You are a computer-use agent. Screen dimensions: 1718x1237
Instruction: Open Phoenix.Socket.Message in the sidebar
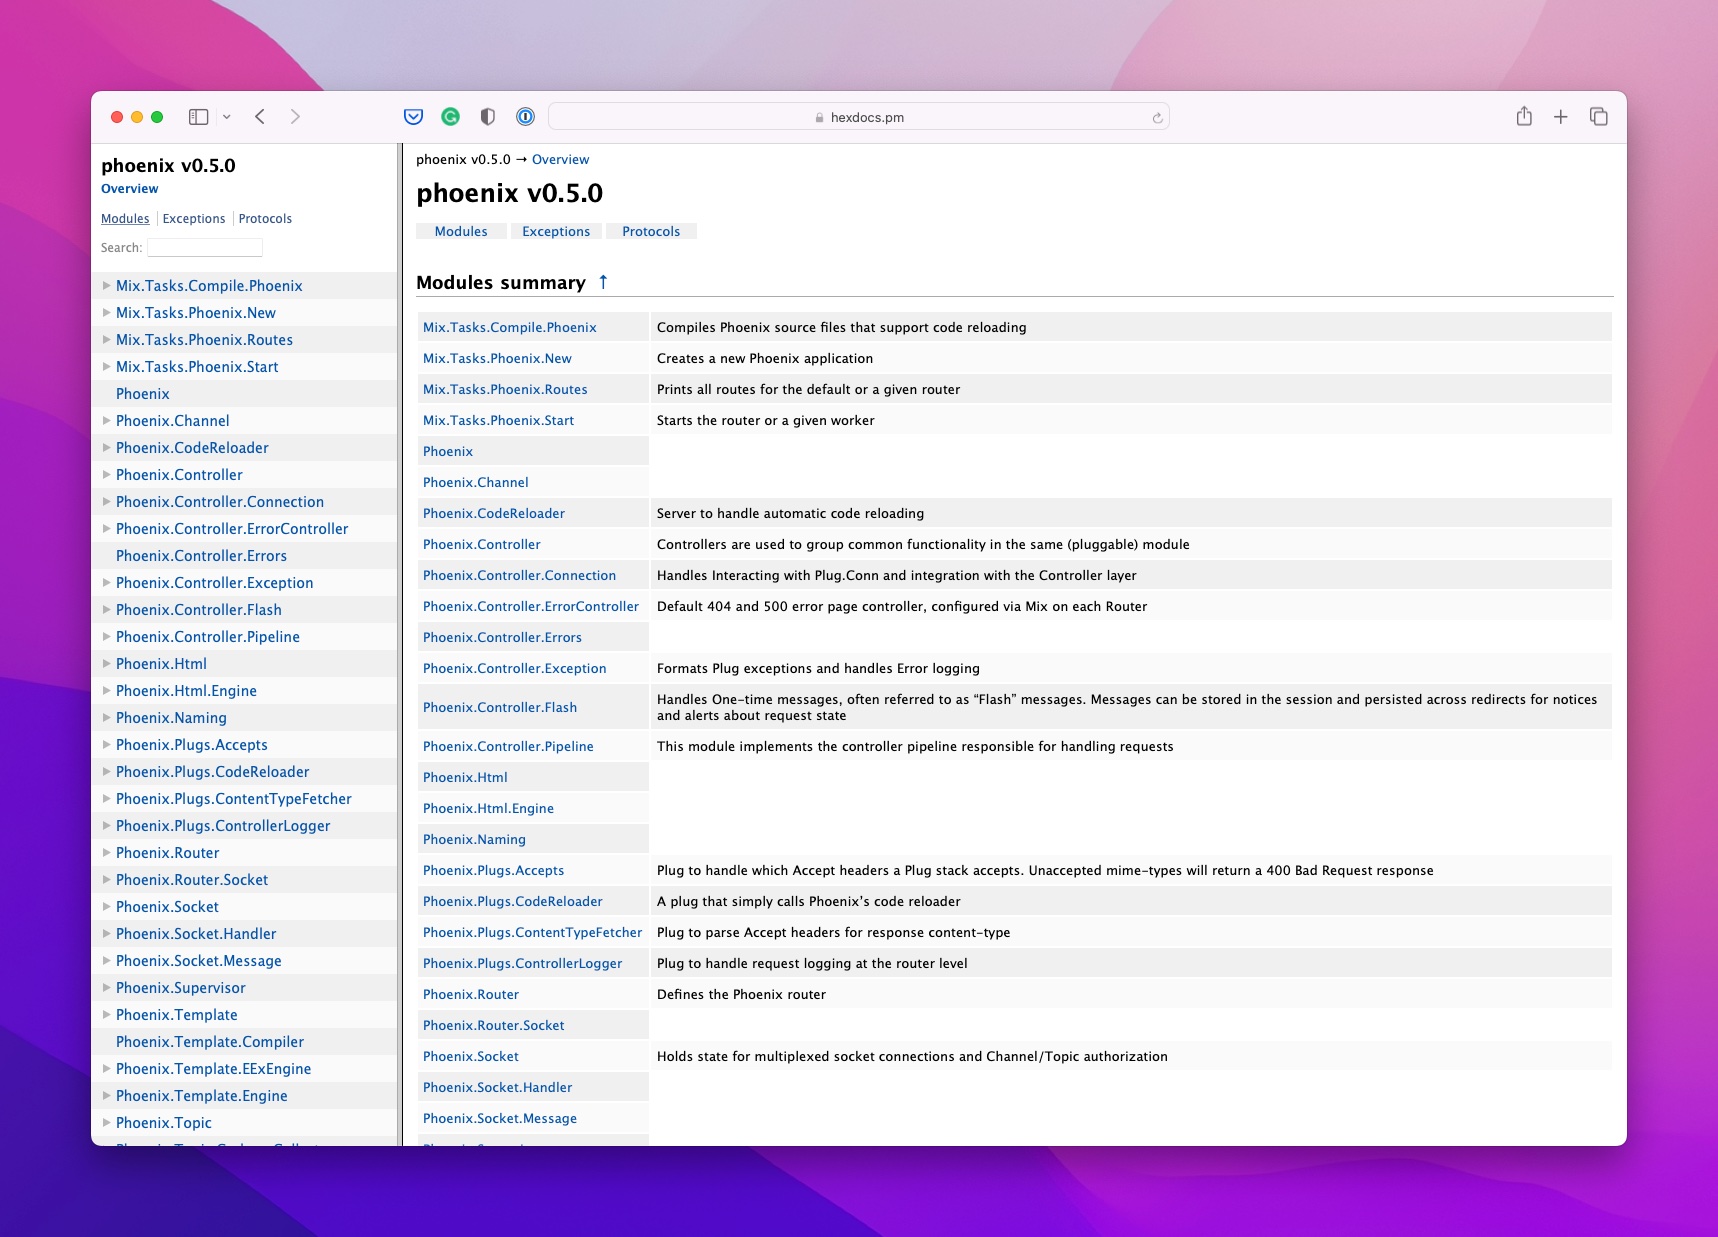pyautogui.click(x=199, y=961)
